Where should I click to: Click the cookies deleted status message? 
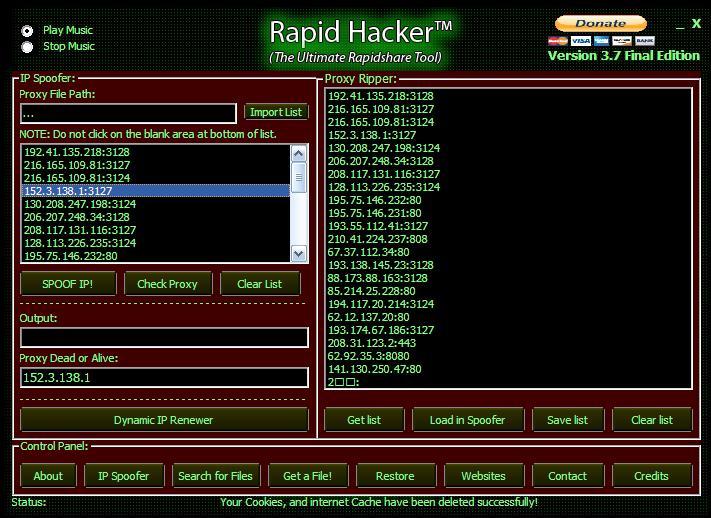pyautogui.click(x=379, y=503)
